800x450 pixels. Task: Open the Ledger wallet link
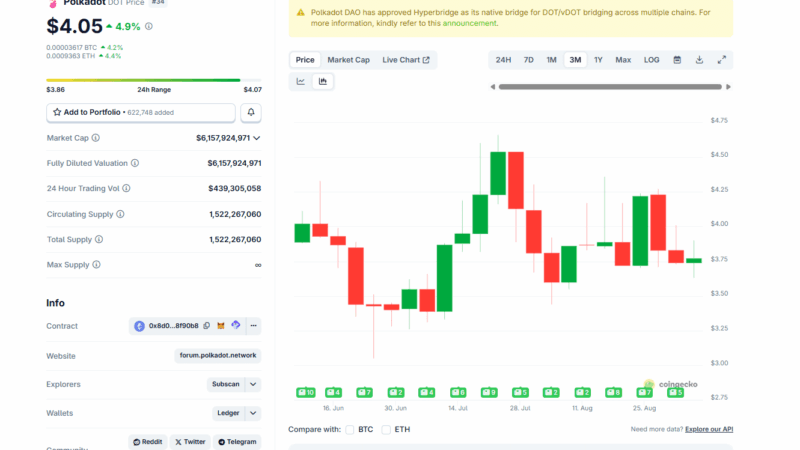click(228, 413)
